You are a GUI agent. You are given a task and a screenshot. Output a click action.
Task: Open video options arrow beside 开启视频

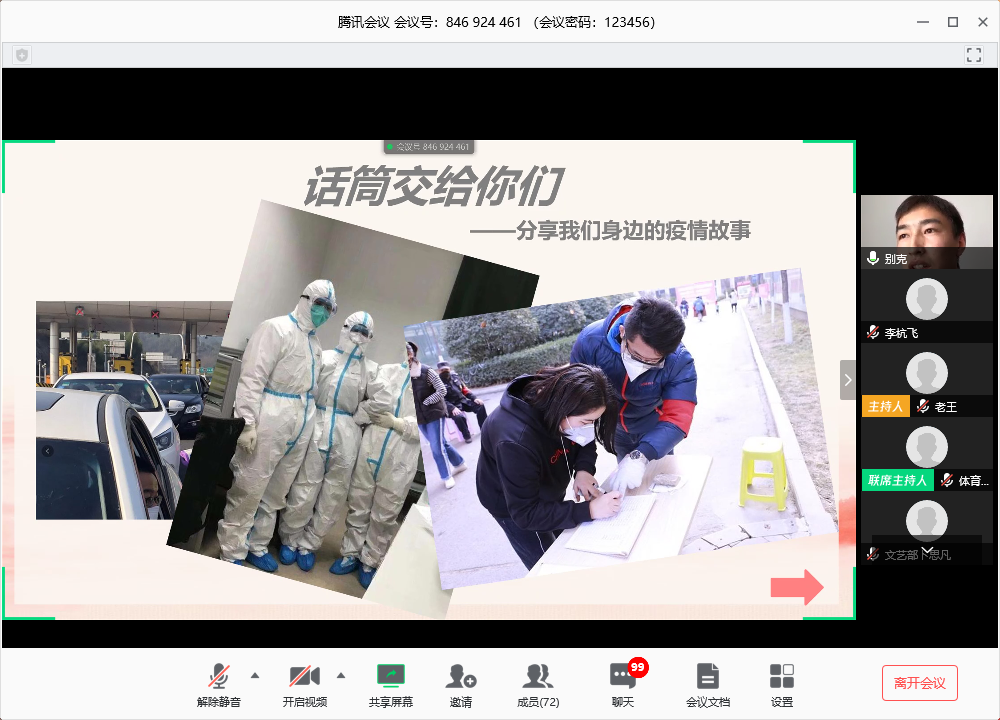(340, 675)
